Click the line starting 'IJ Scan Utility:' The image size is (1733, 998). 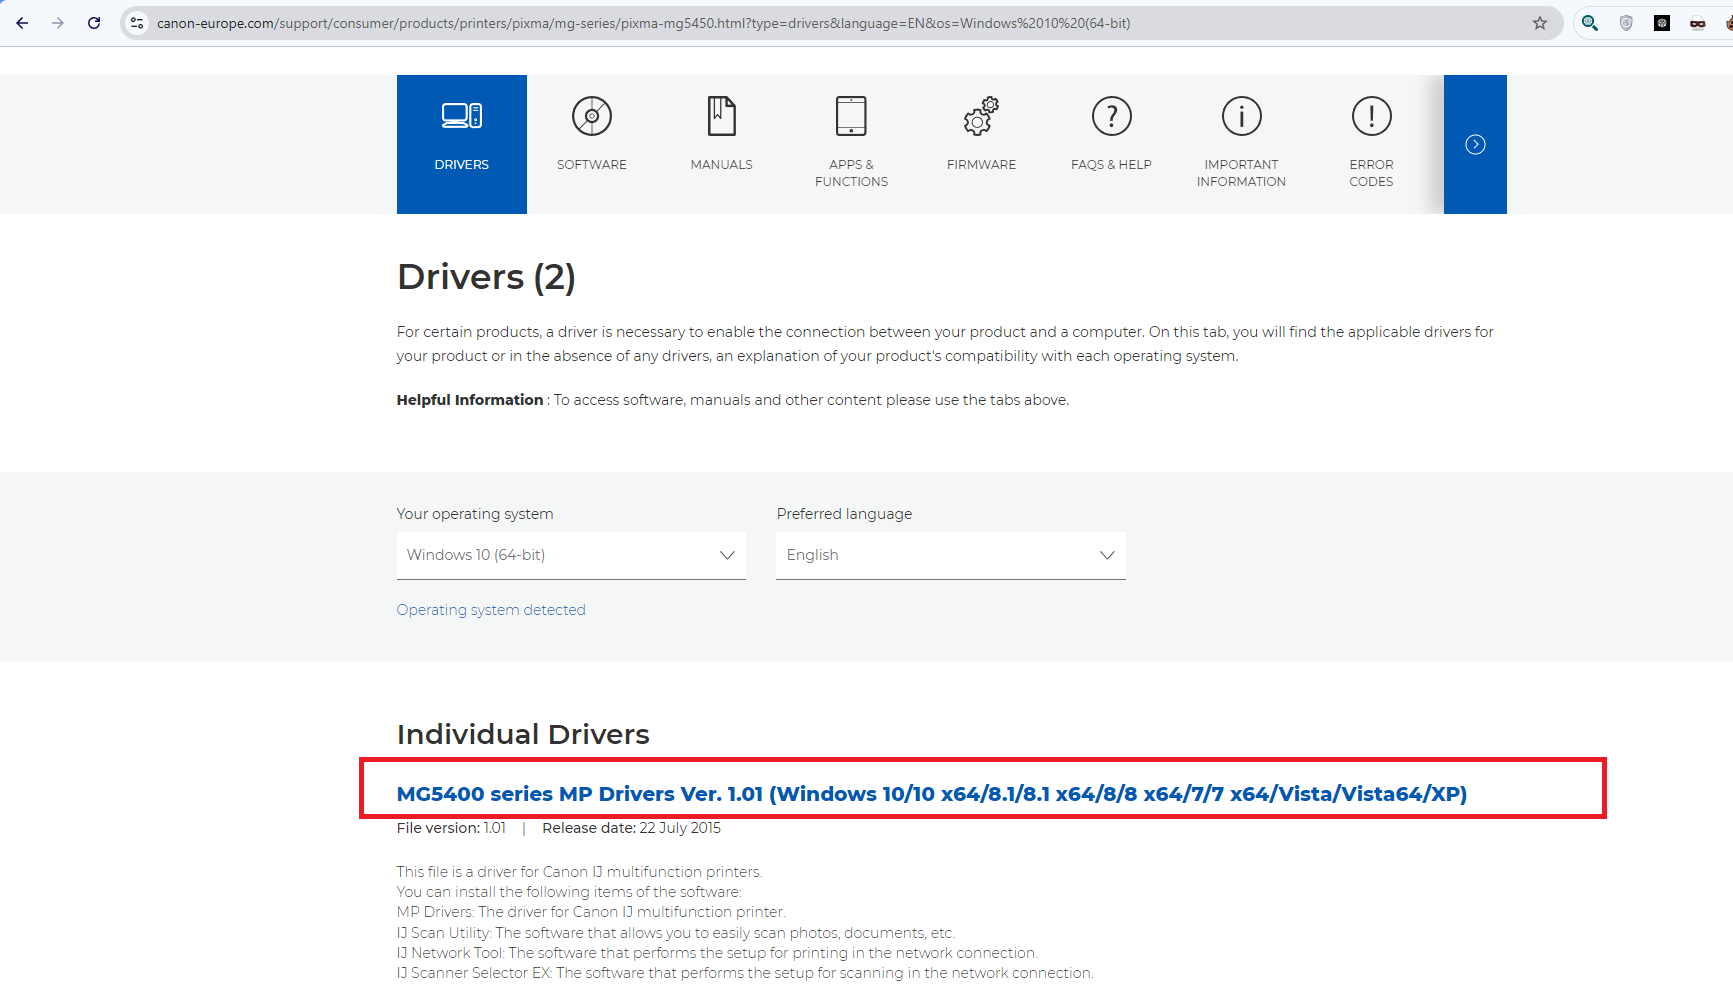tap(676, 933)
